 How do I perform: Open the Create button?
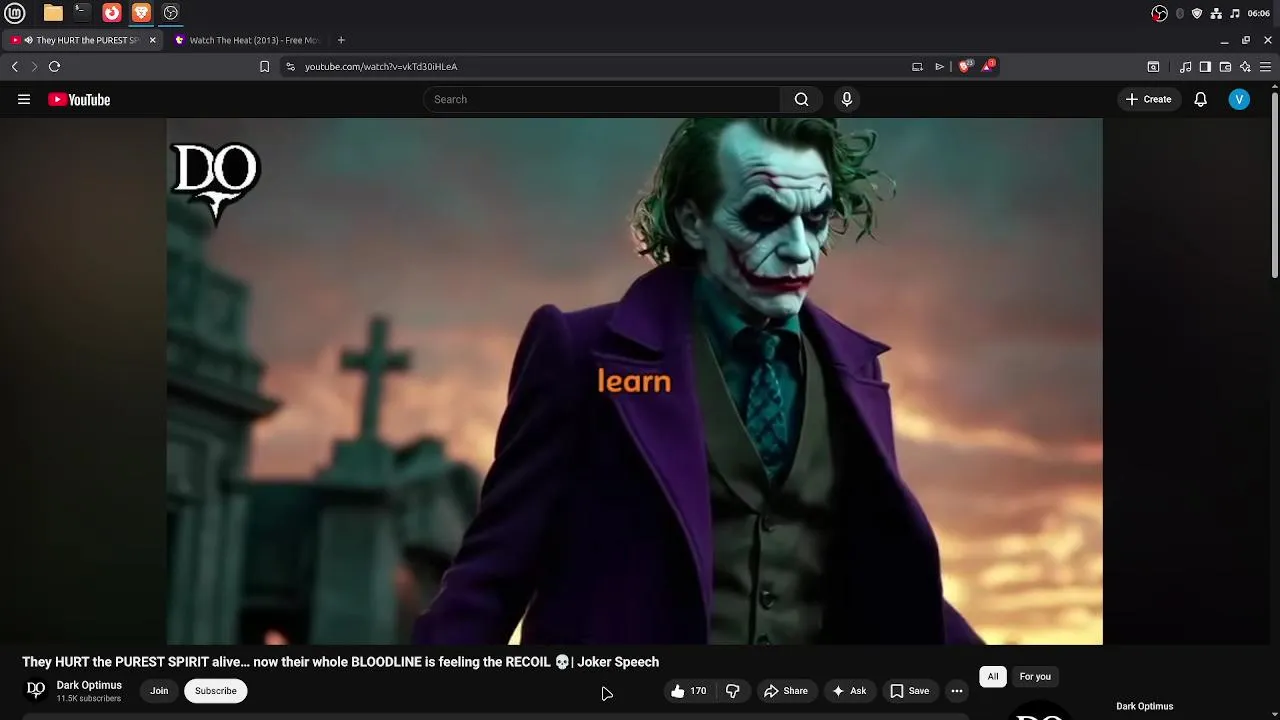1148,99
